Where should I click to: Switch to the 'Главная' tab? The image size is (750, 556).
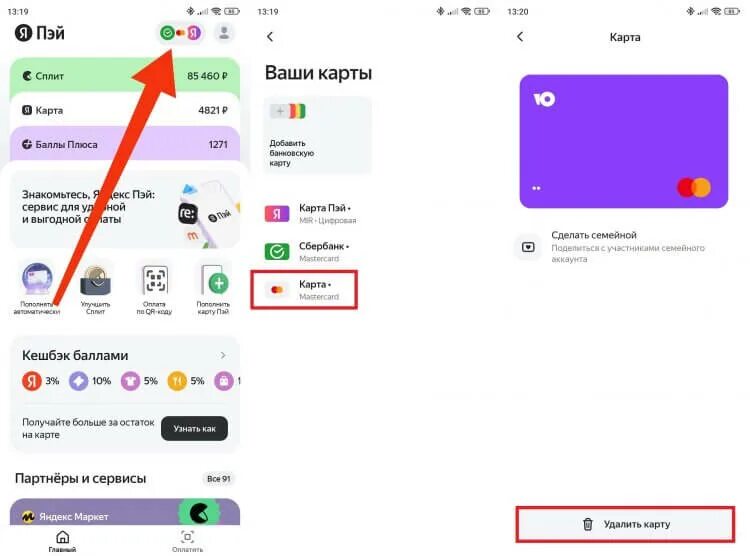[63, 541]
